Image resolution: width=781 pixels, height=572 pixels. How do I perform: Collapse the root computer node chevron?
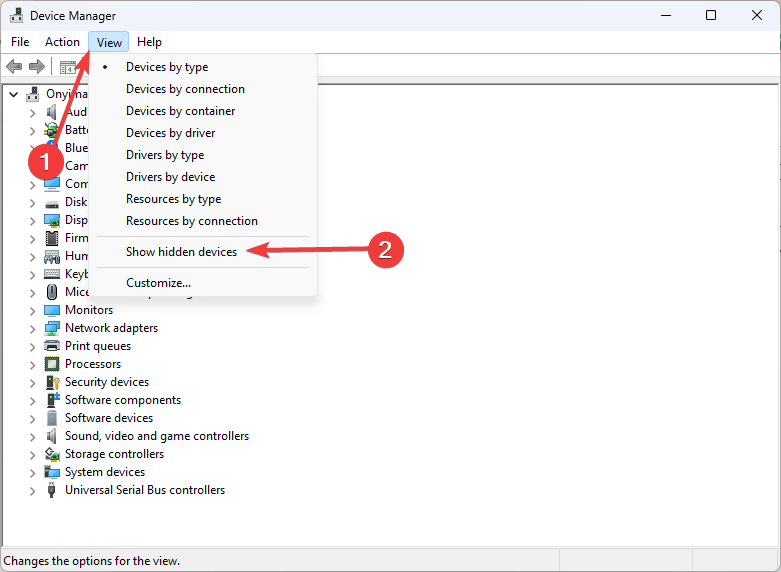coord(13,94)
